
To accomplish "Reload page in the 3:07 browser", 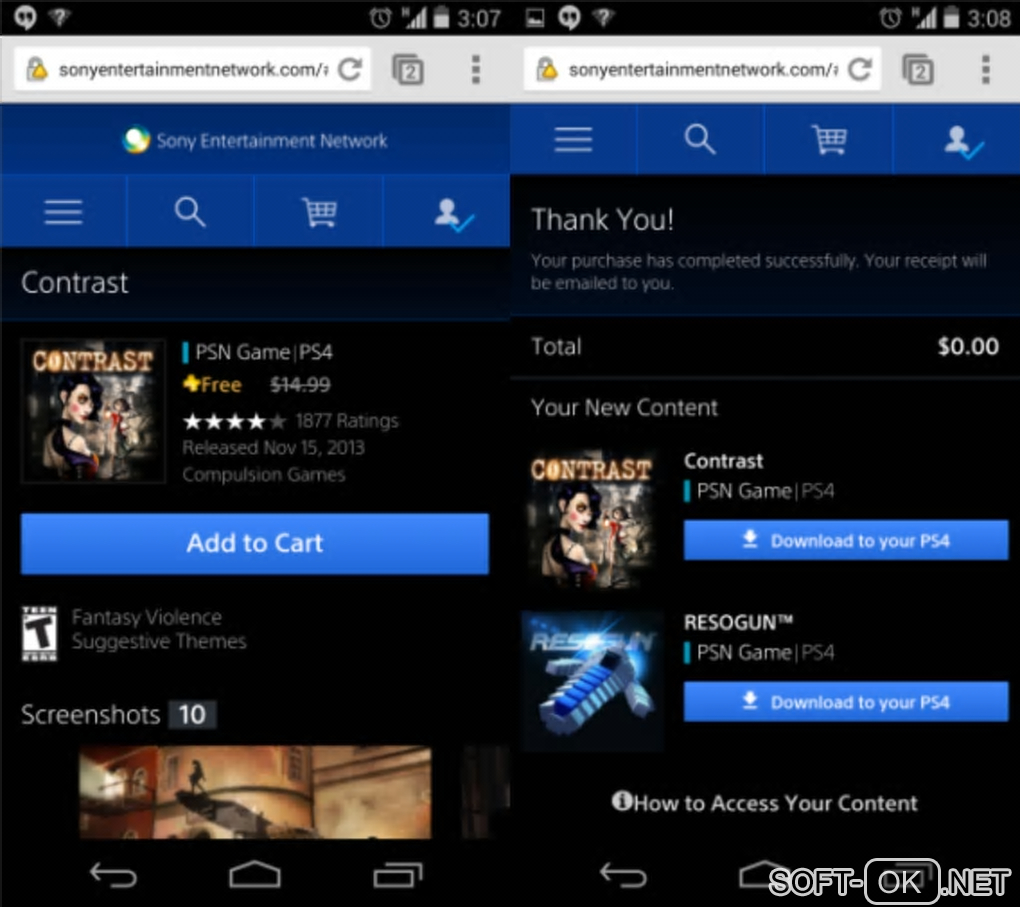I will 350,69.
